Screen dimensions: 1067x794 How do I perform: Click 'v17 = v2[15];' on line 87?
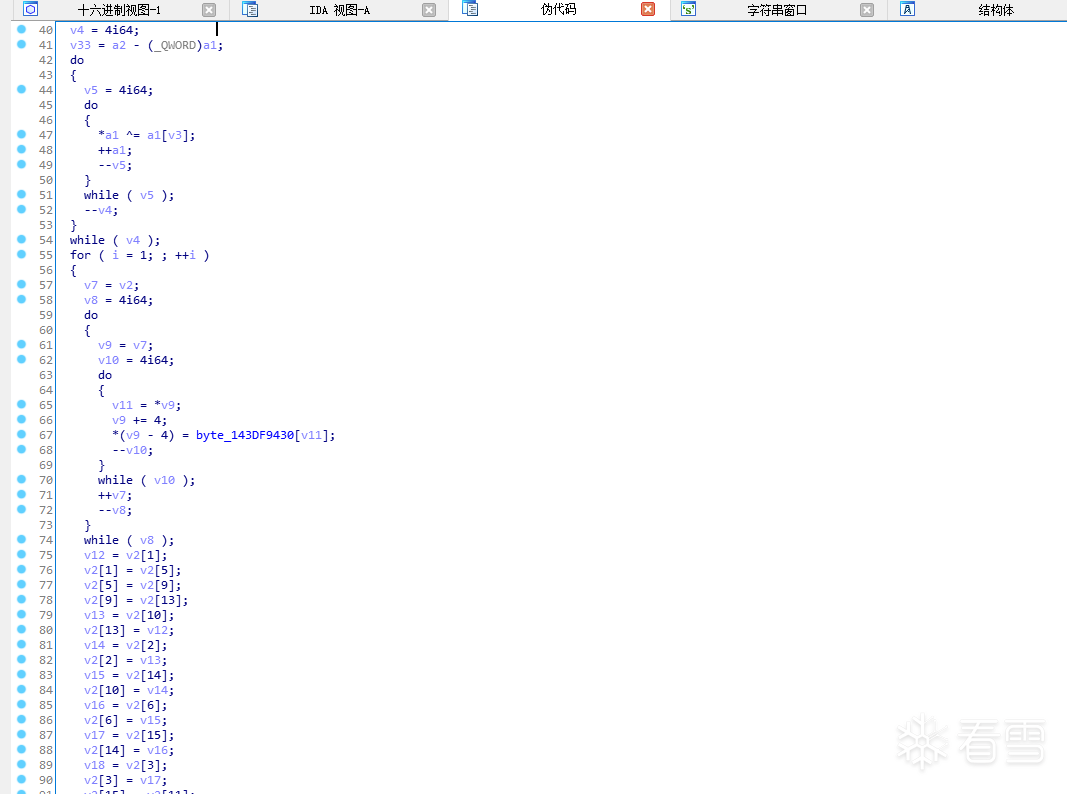point(129,735)
